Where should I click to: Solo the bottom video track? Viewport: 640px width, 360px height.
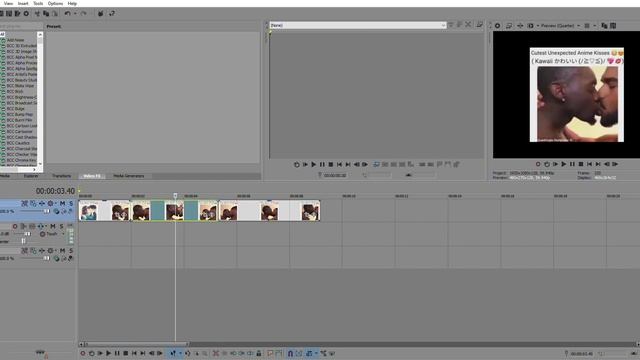click(x=71, y=251)
